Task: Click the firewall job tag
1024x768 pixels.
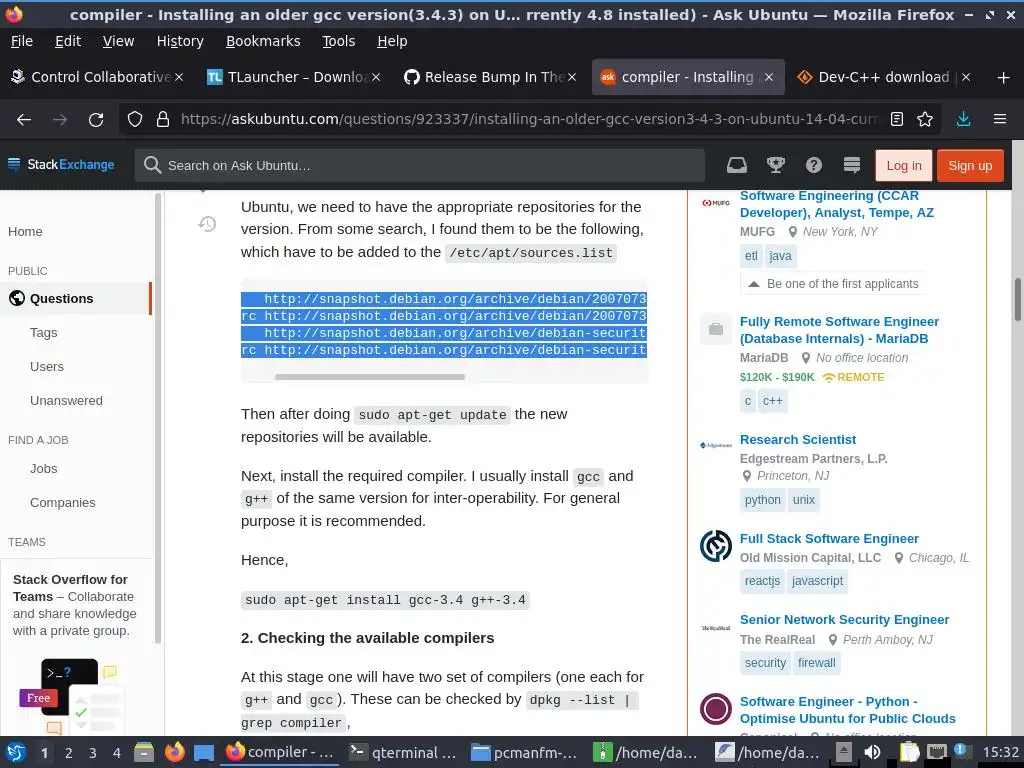Action: (816, 664)
